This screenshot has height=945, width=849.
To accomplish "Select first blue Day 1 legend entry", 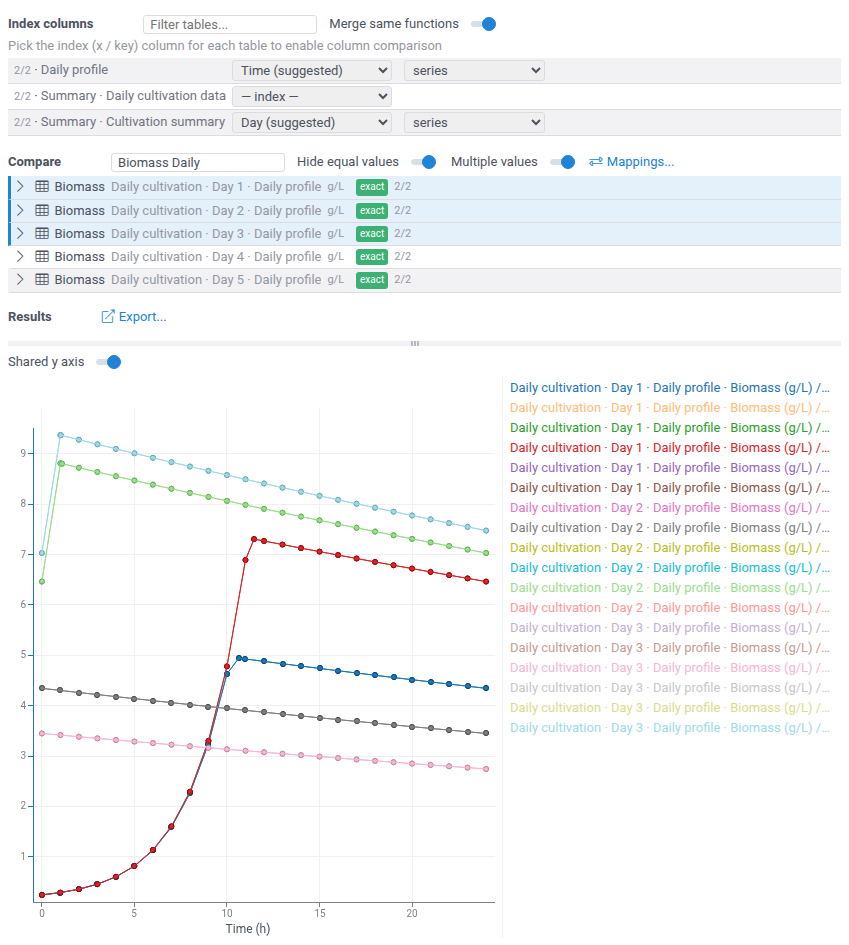I will (x=669, y=388).
